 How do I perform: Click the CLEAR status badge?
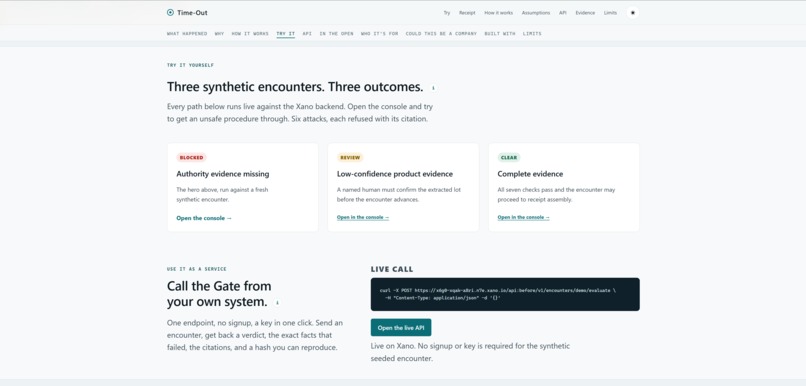[x=509, y=158]
